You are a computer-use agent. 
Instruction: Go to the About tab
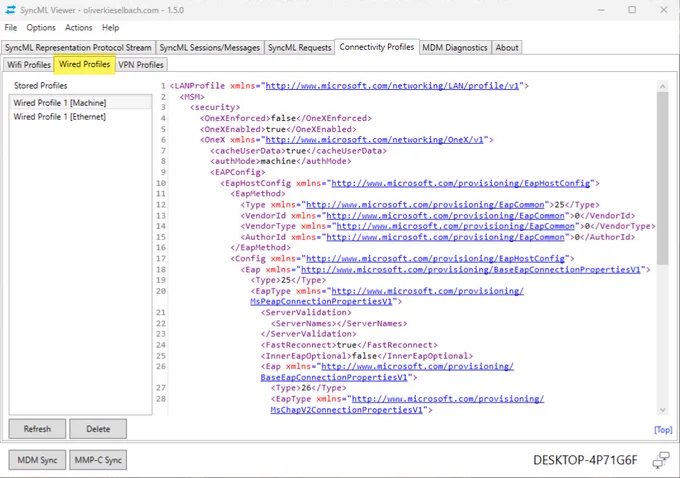(507, 48)
